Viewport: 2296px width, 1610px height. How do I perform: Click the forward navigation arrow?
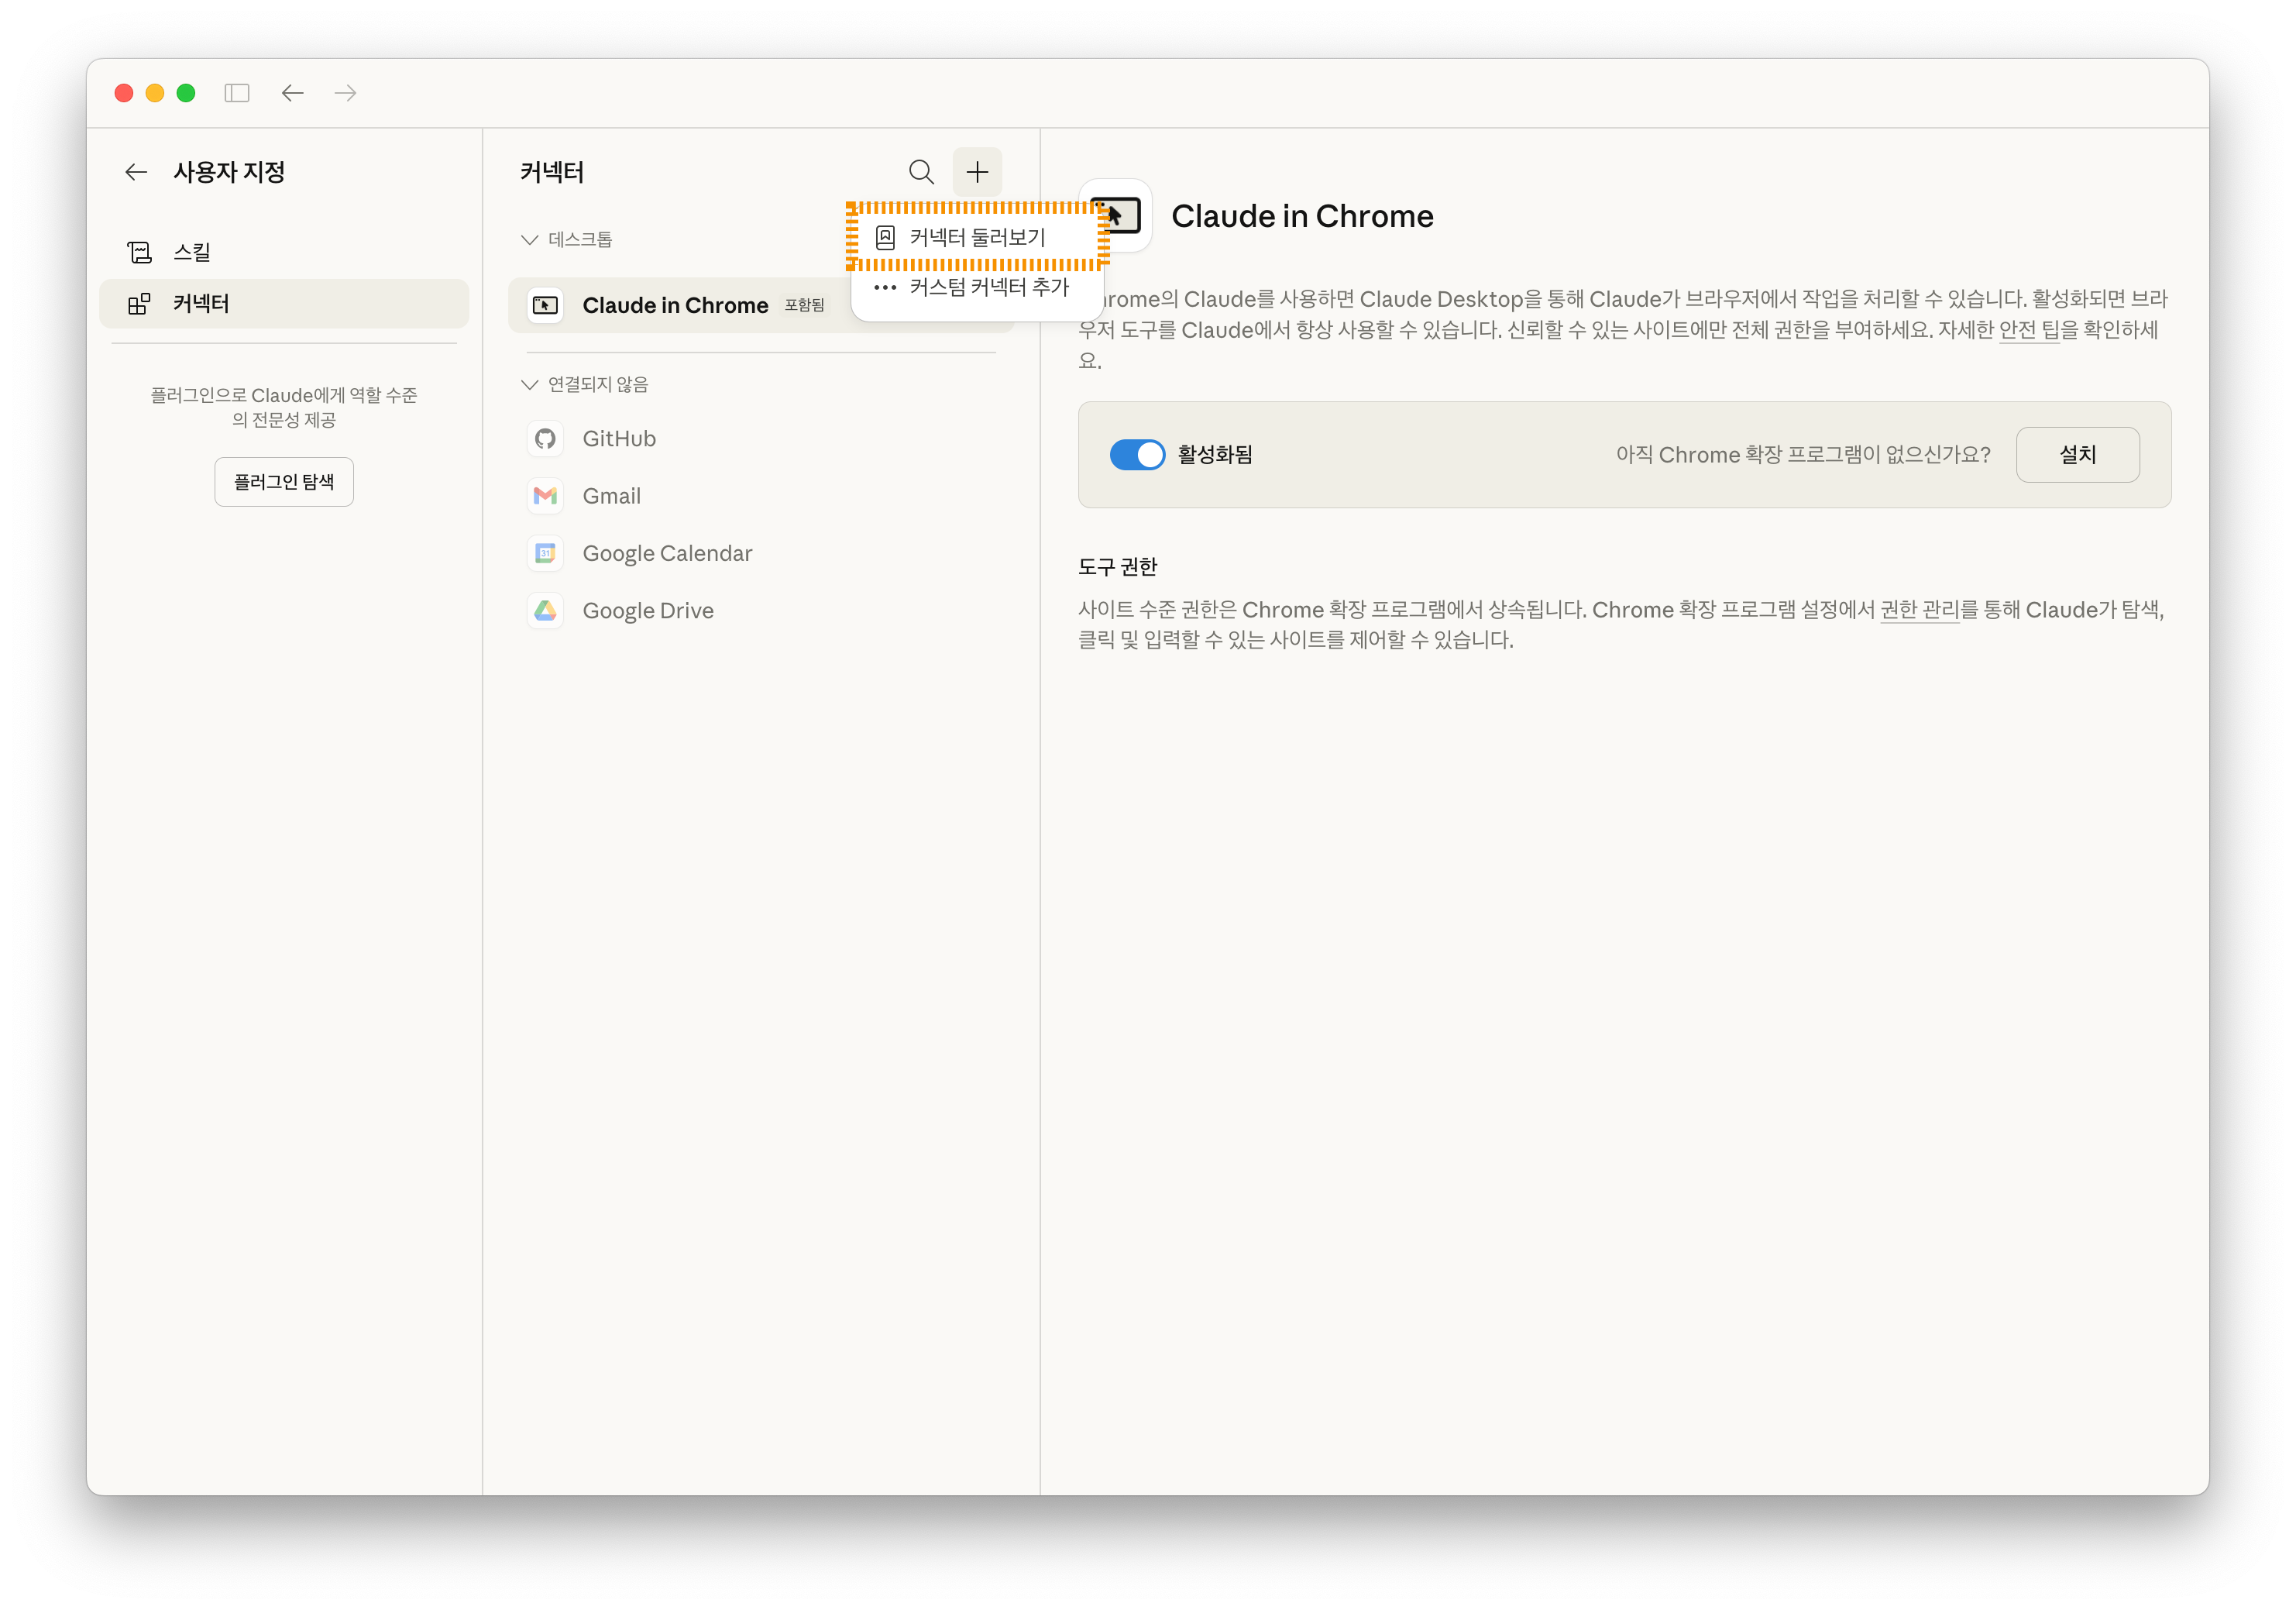(345, 93)
